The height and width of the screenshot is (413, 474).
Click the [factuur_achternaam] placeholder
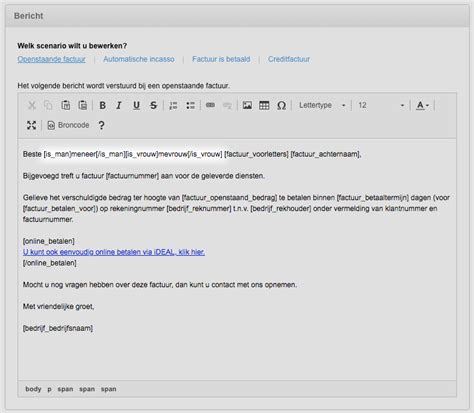pyautogui.click(x=326, y=154)
